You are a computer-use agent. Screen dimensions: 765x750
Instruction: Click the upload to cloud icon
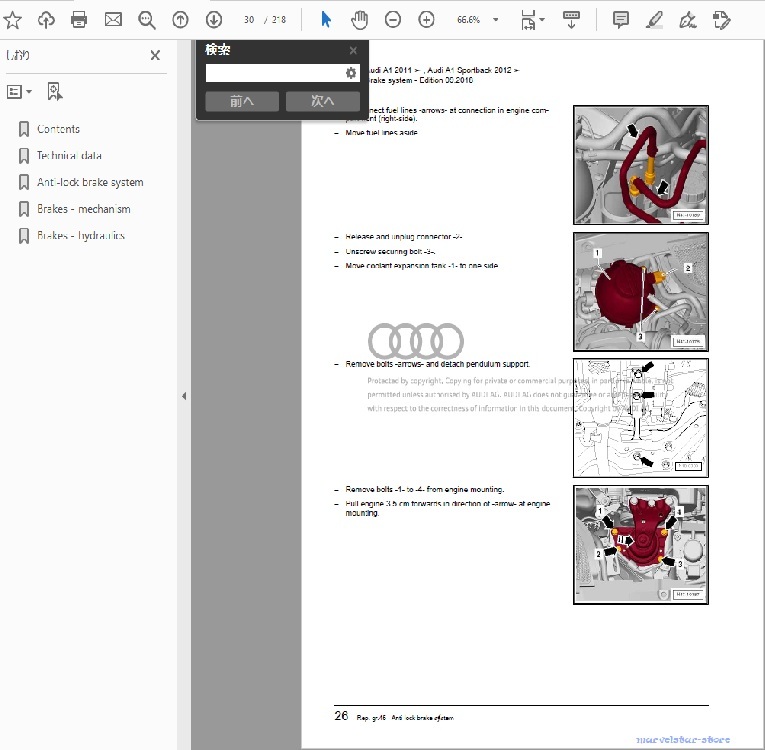pos(46,20)
